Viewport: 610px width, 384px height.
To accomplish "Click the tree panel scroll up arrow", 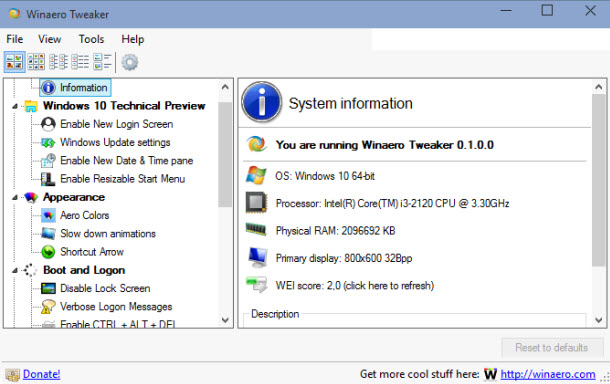I will pos(225,87).
